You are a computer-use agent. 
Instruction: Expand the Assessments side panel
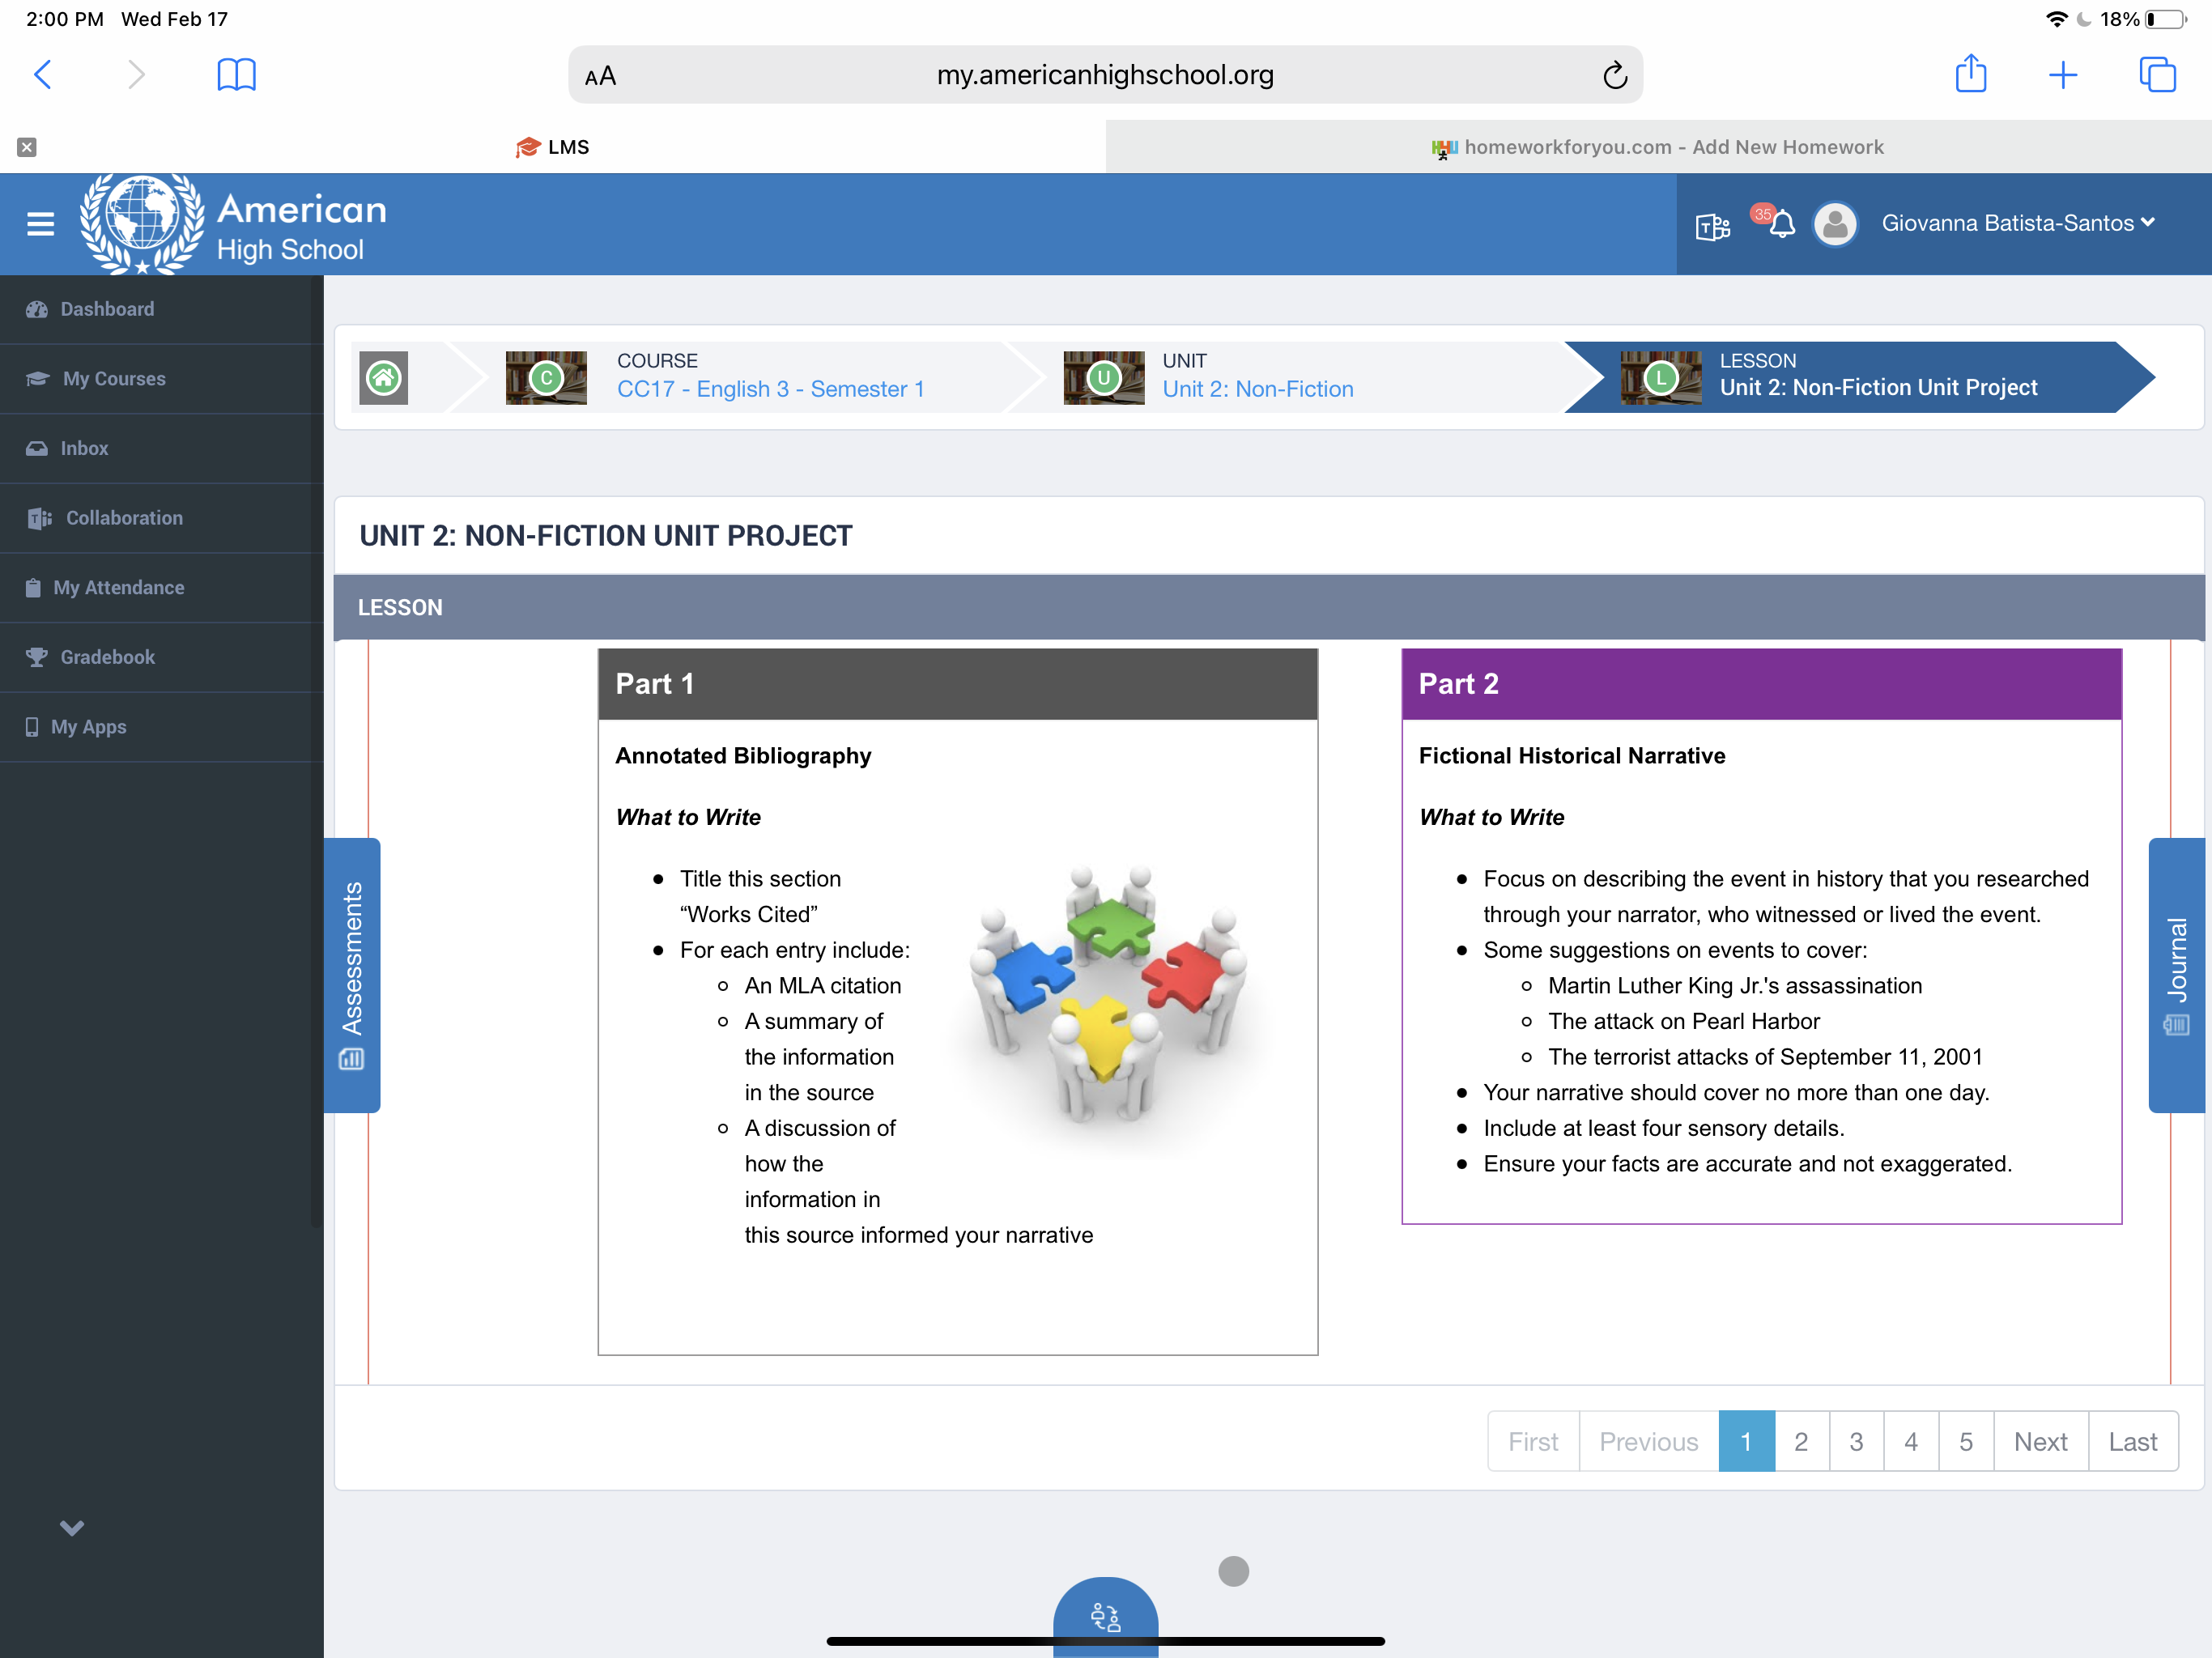coord(352,974)
